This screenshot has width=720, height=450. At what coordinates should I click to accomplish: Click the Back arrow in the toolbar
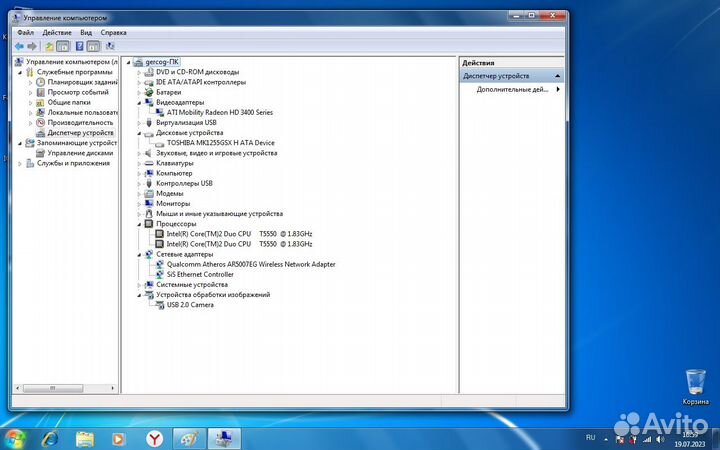19,46
